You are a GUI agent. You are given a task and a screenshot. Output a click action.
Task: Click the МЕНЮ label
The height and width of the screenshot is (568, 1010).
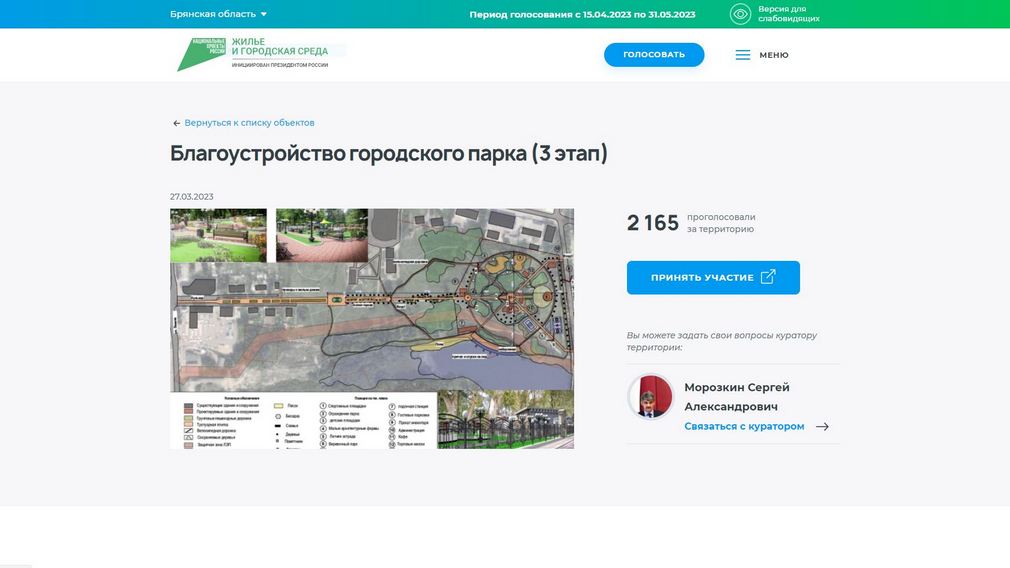pyautogui.click(x=774, y=55)
